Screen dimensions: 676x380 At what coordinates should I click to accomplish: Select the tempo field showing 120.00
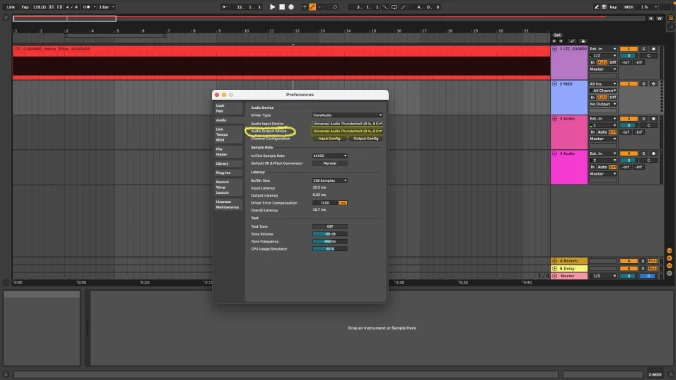(40, 7)
